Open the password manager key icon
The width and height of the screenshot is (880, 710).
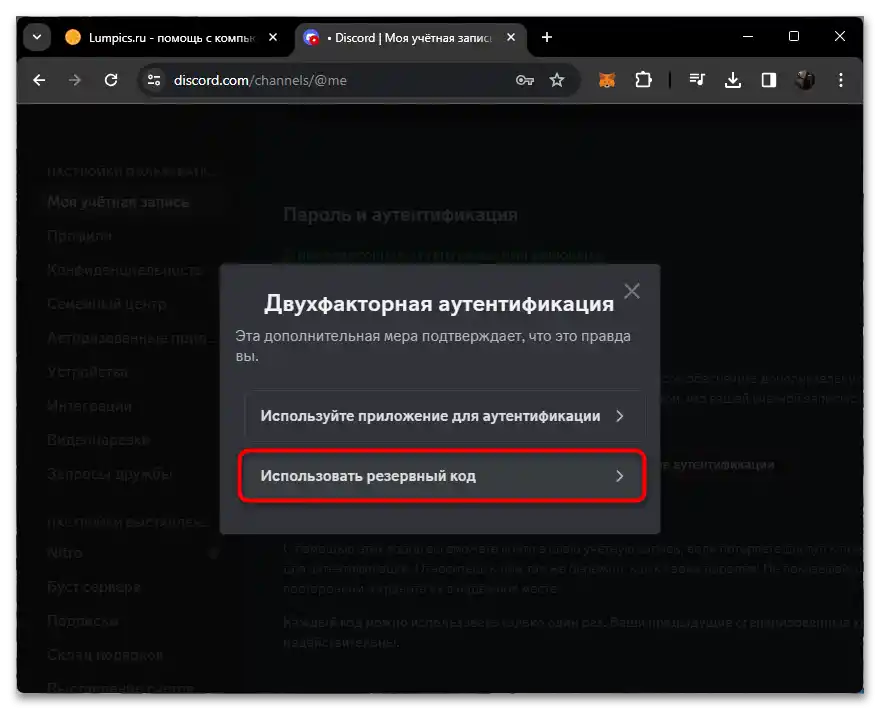[x=527, y=80]
